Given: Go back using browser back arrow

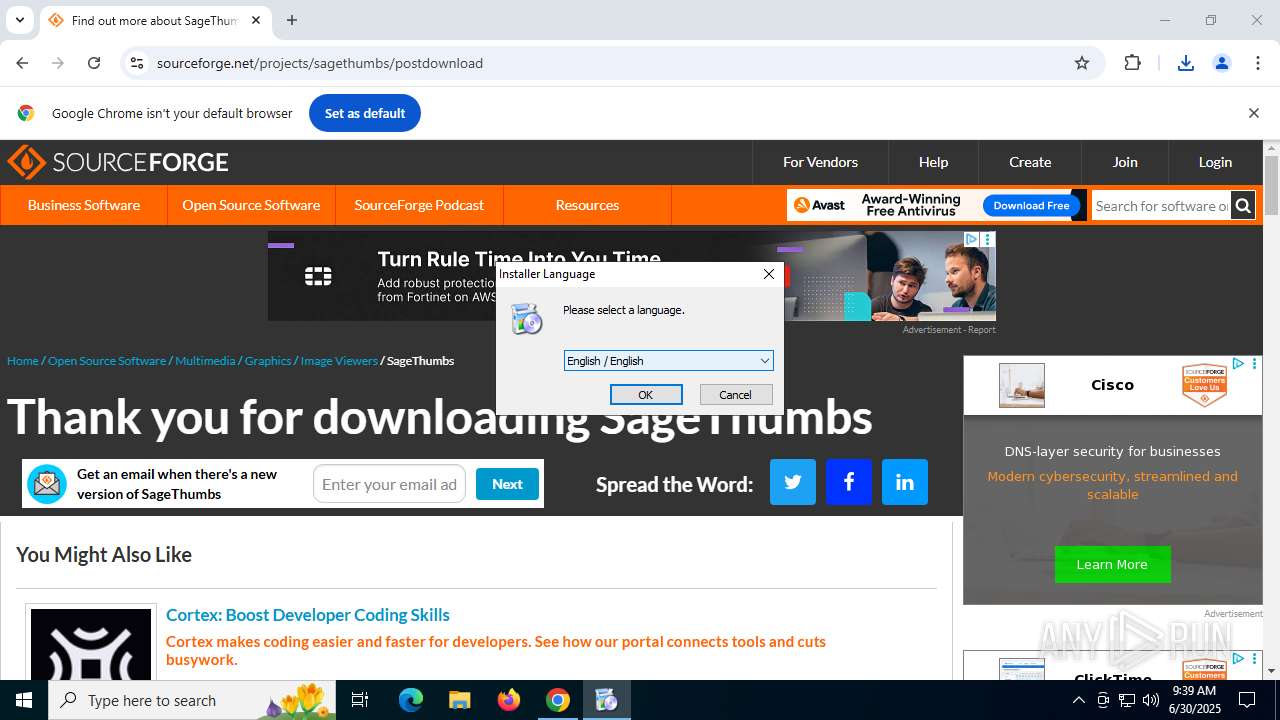Looking at the screenshot, I should coord(22,63).
